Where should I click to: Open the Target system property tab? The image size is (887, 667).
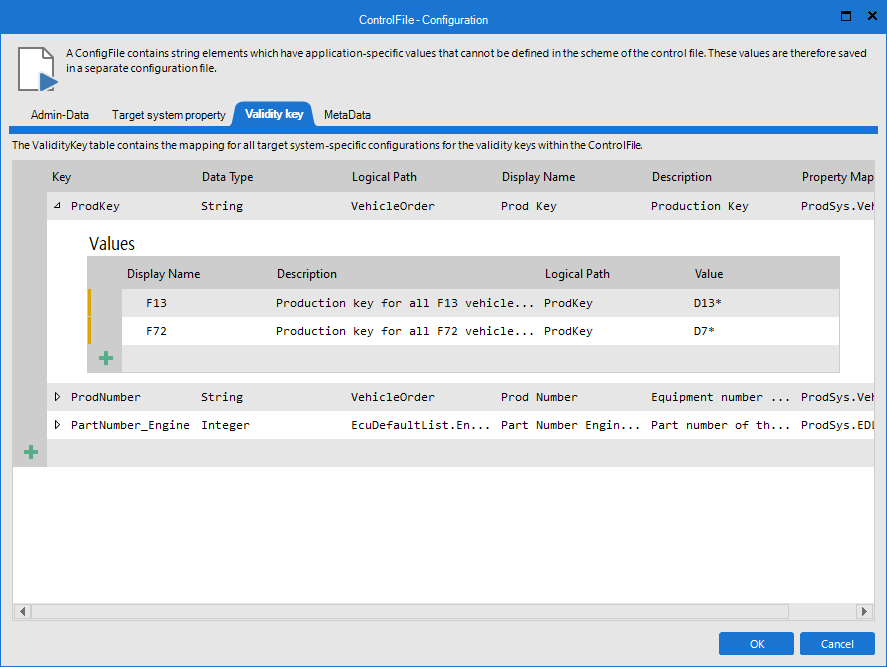click(x=168, y=115)
